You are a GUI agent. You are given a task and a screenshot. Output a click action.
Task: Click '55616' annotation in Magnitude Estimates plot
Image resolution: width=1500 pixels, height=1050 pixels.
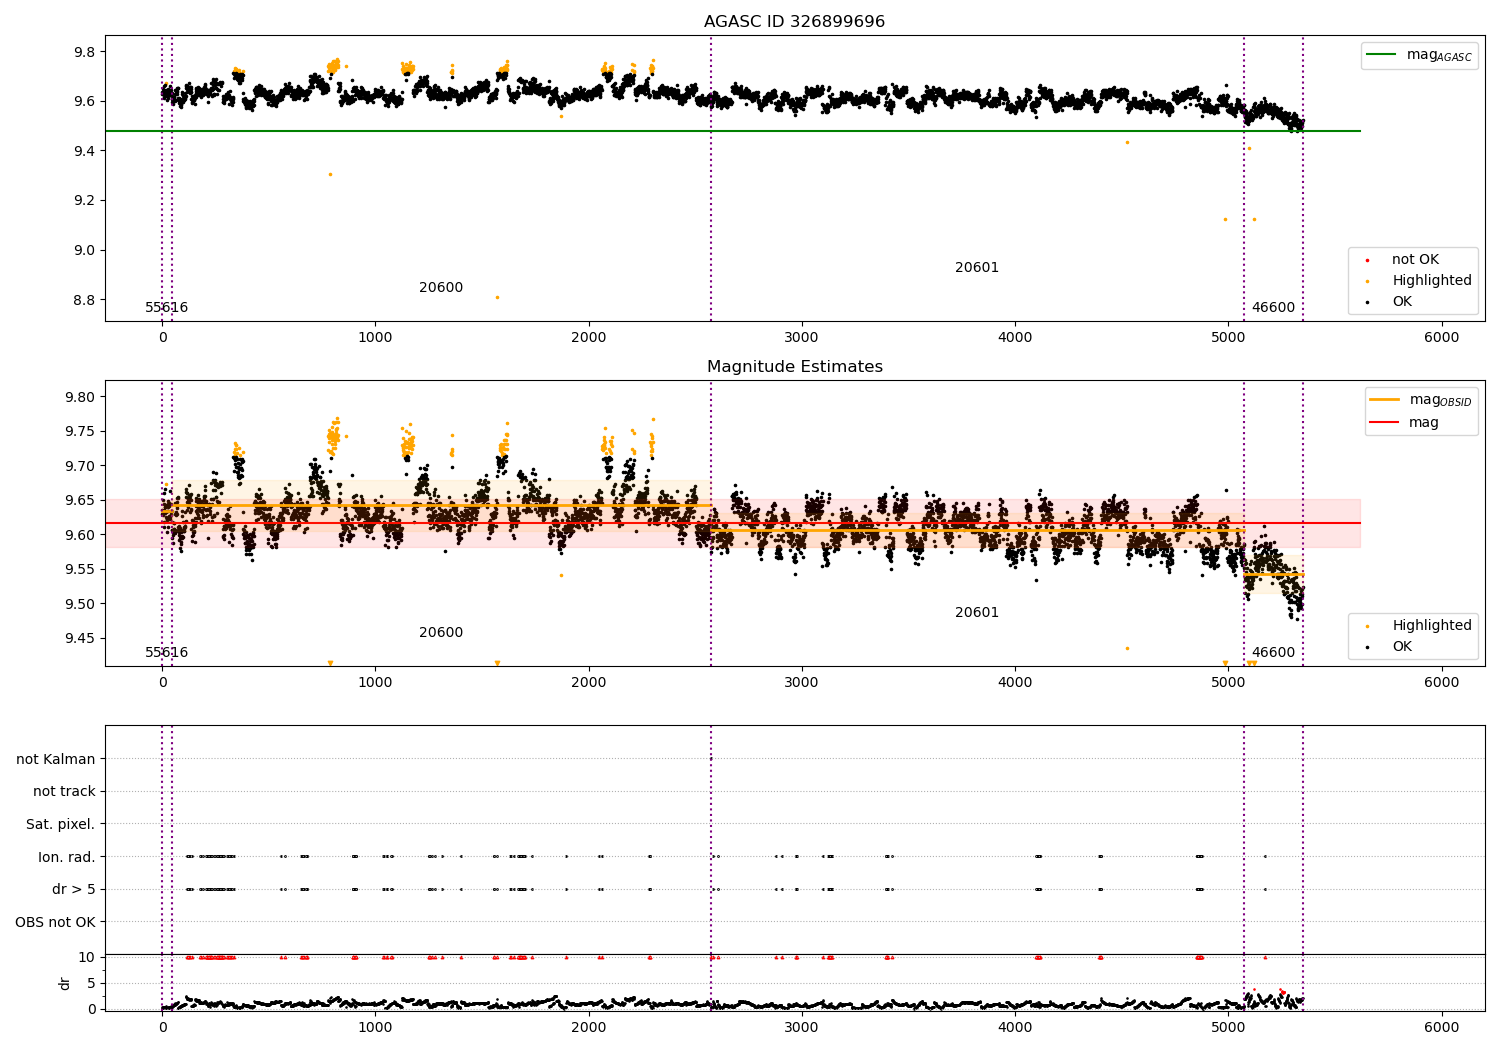[166, 653]
